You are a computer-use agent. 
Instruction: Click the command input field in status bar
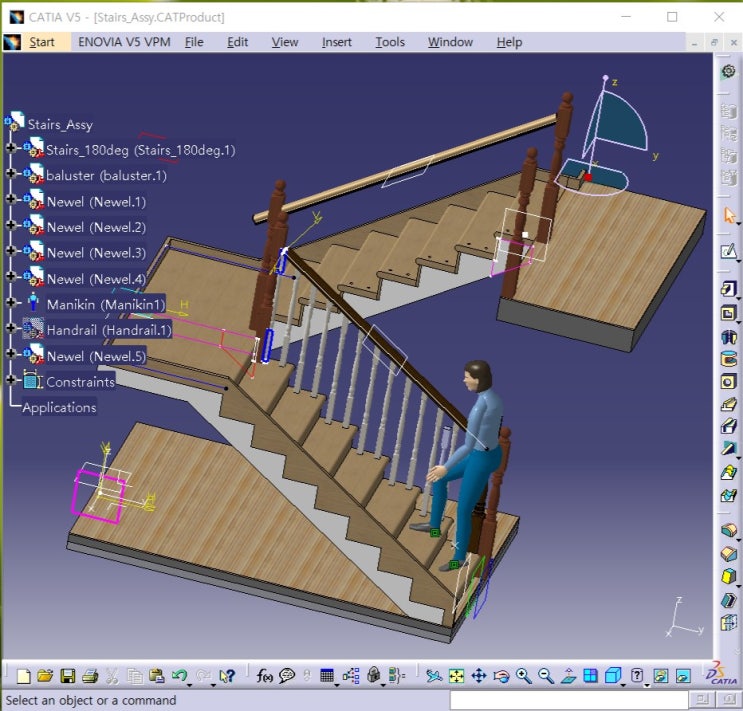click(x=569, y=700)
